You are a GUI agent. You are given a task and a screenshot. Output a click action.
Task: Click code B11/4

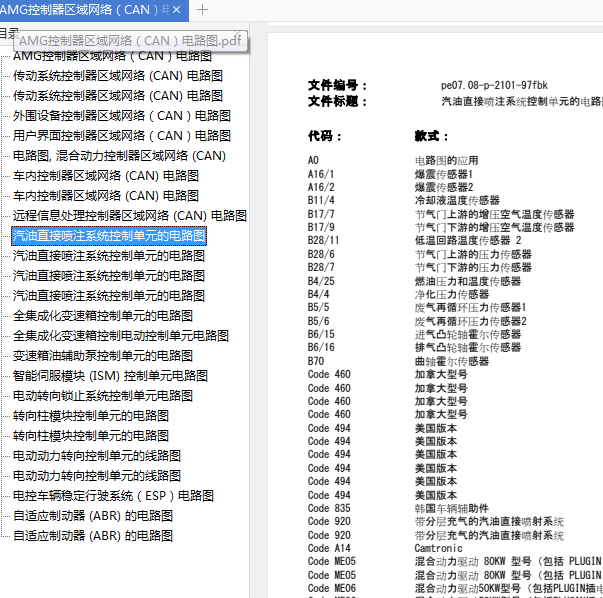321,200
